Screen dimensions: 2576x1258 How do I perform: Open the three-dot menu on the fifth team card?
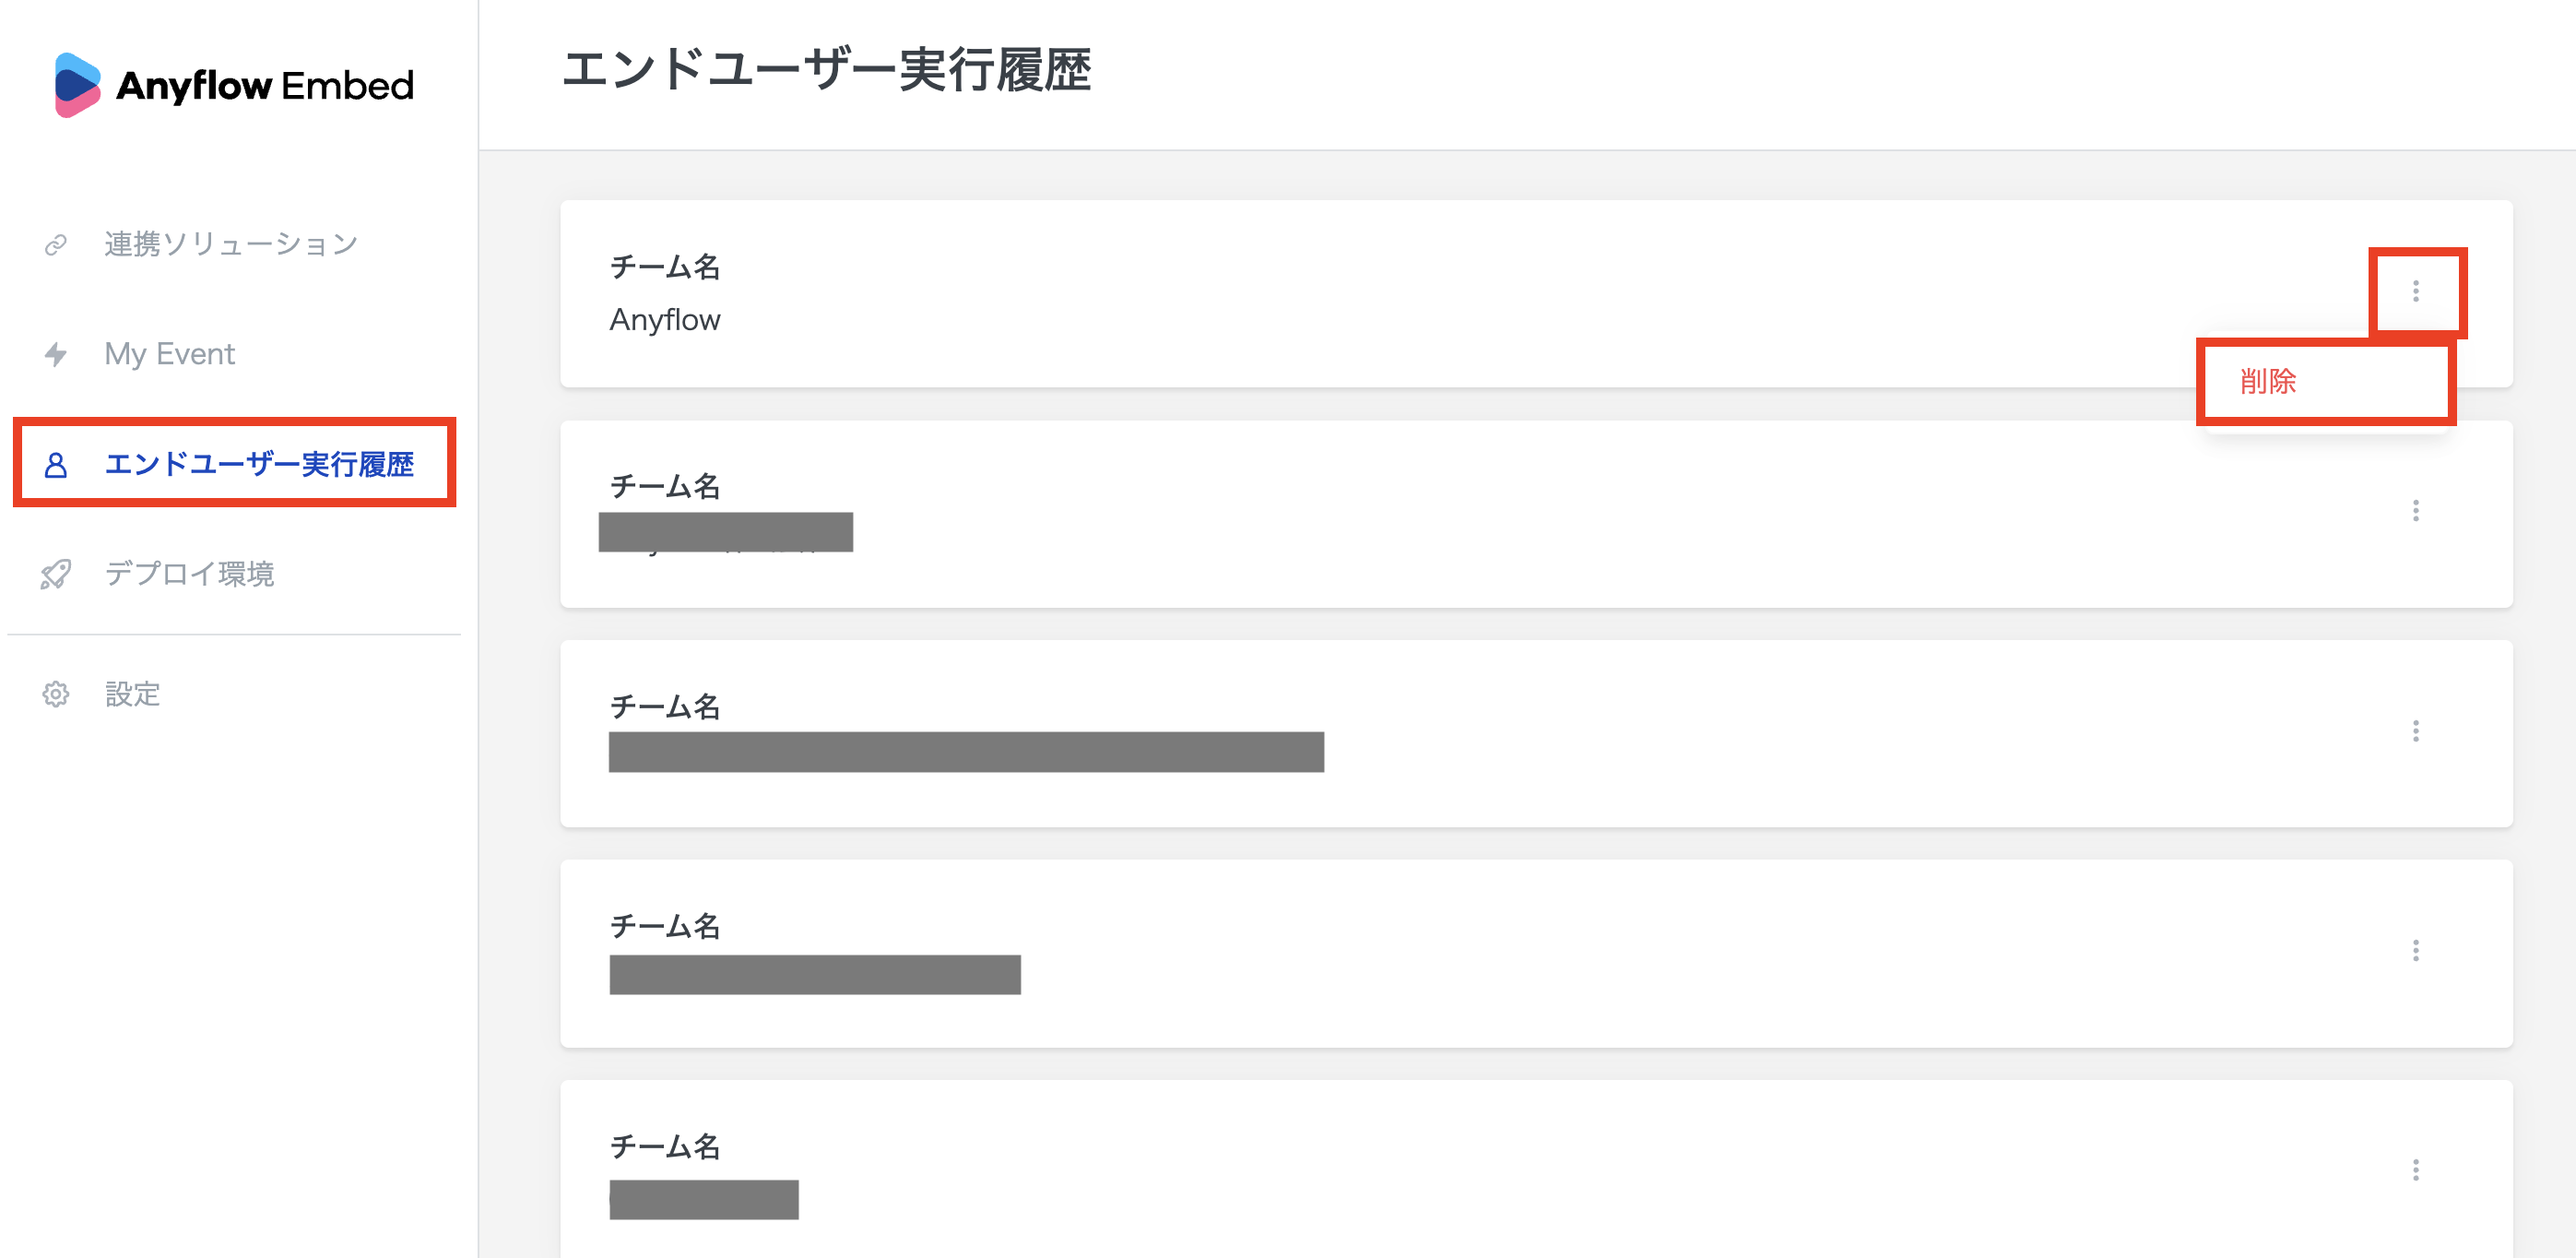point(2415,1170)
